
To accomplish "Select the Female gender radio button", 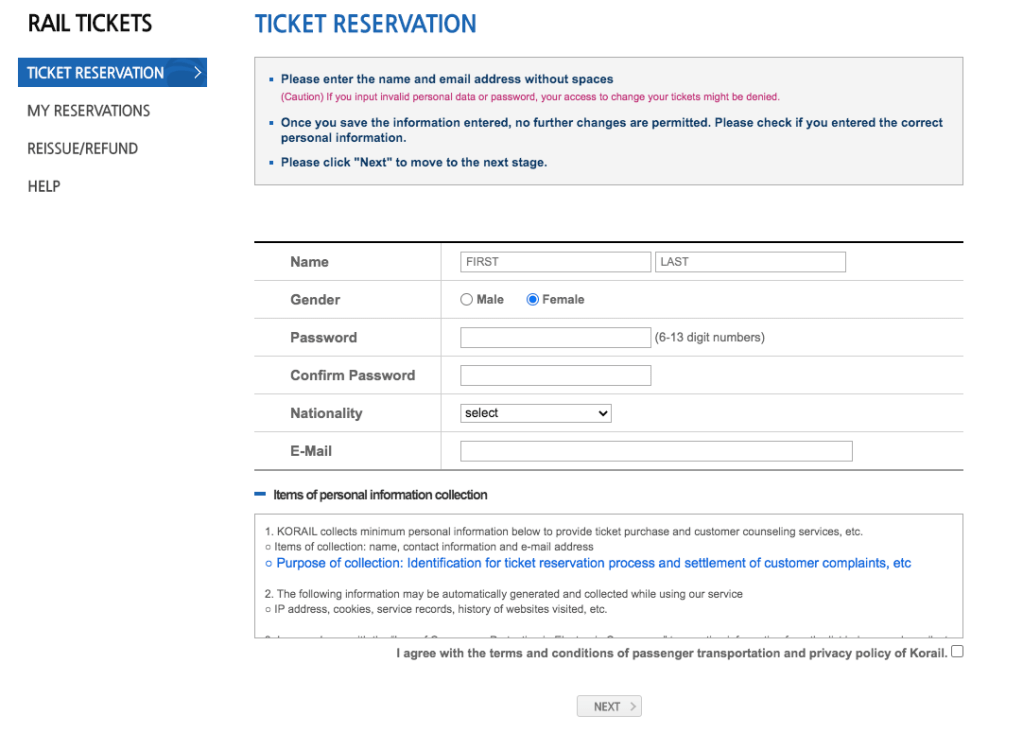I will click(533, 299).
